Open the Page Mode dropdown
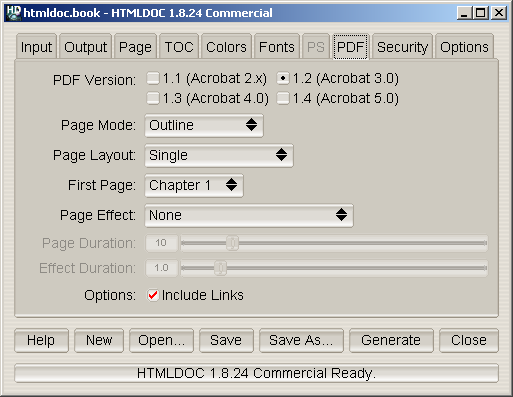The height and width of the screenshot is (397, 513). (x=204, y=125)
